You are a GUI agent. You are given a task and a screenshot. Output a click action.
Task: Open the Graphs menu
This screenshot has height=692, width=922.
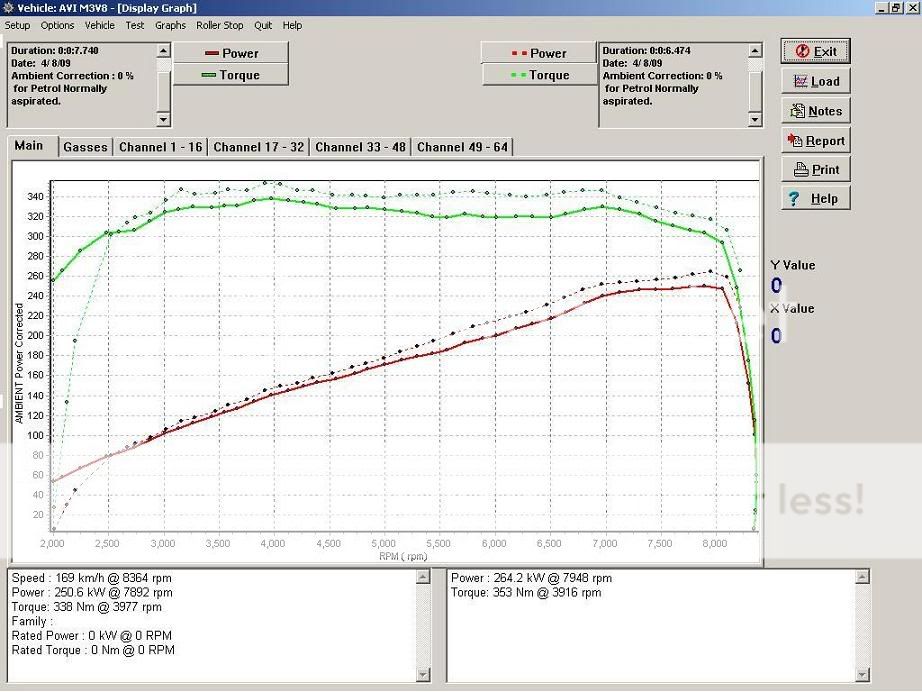point(171,25)
